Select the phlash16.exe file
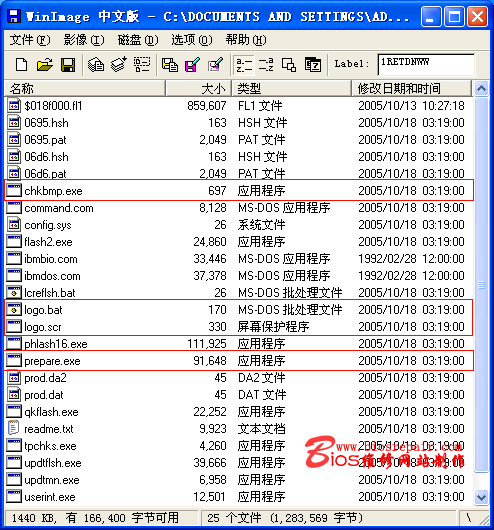Viewport: 494px width, 530px height. [239, 344]
